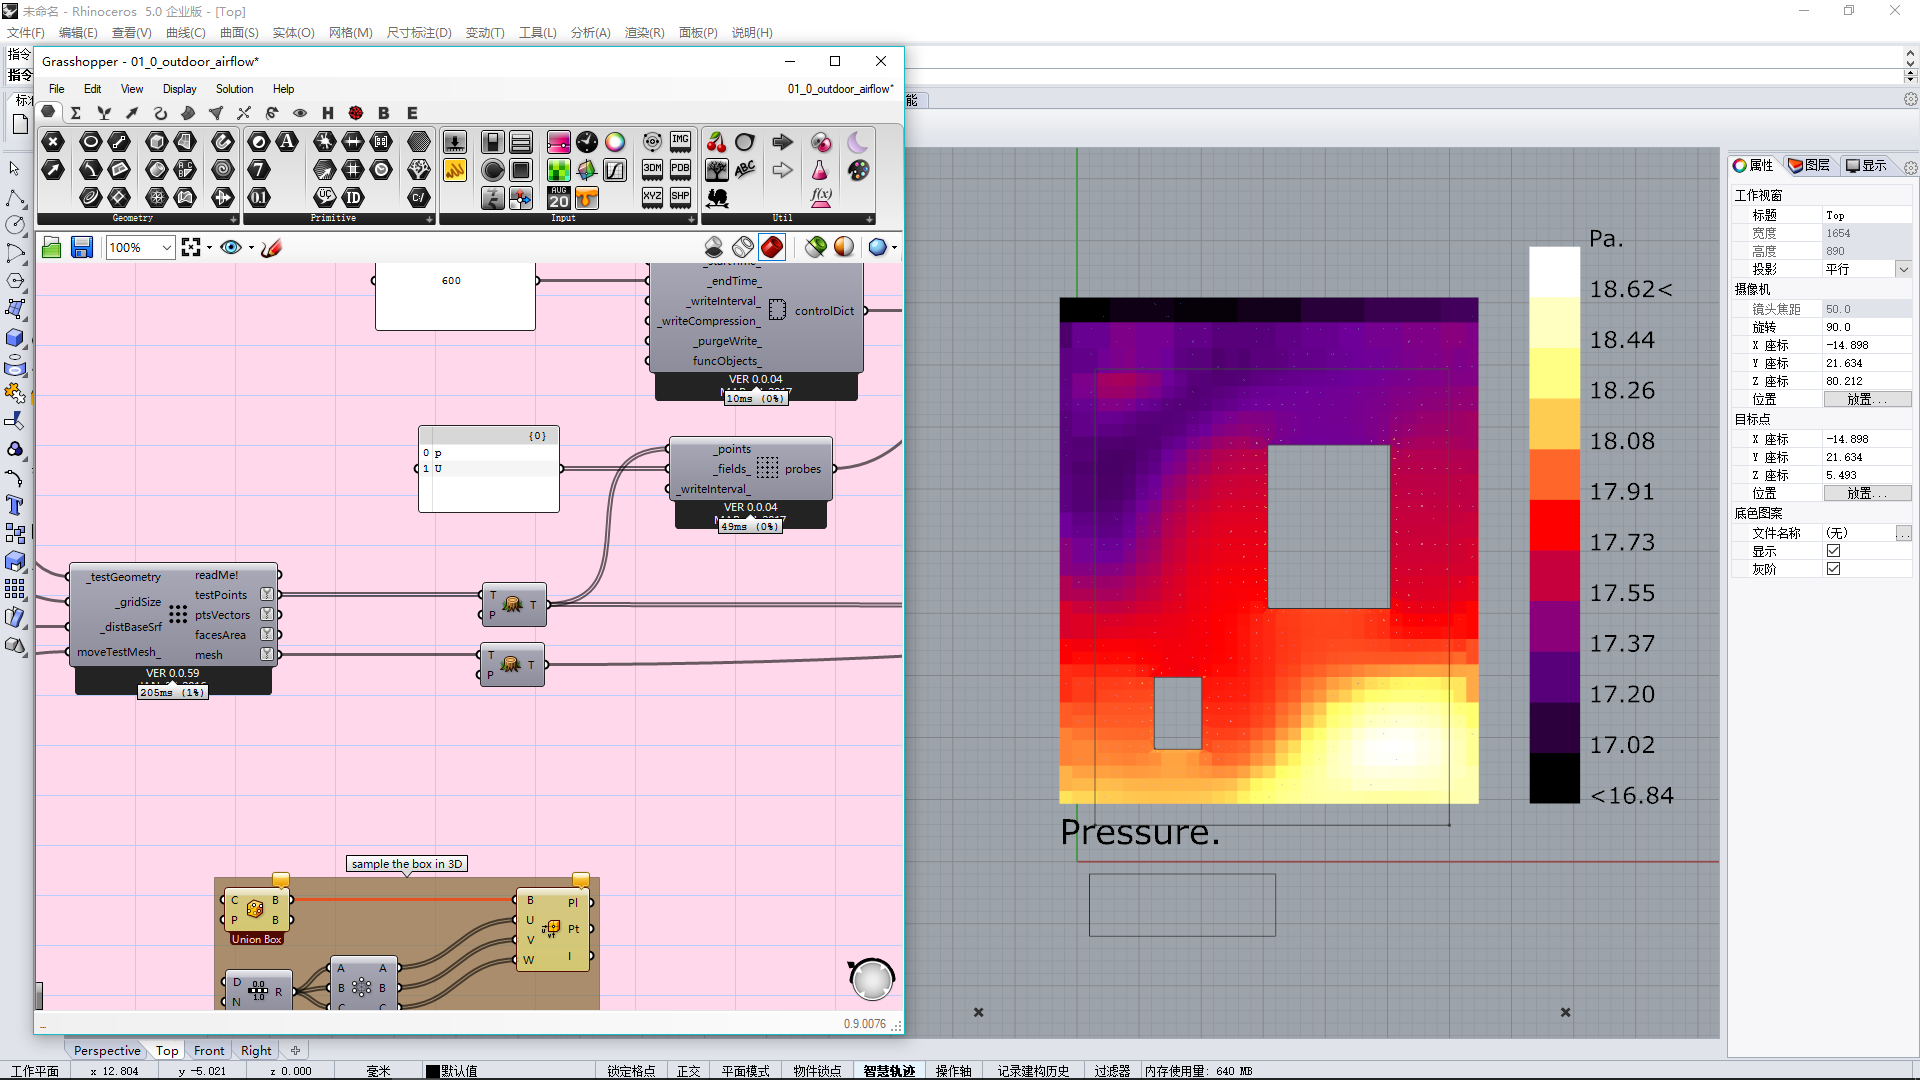
Task: Click the zoom extents icon in Grasshopper canvas toolbar
Action: coord(191,247)
